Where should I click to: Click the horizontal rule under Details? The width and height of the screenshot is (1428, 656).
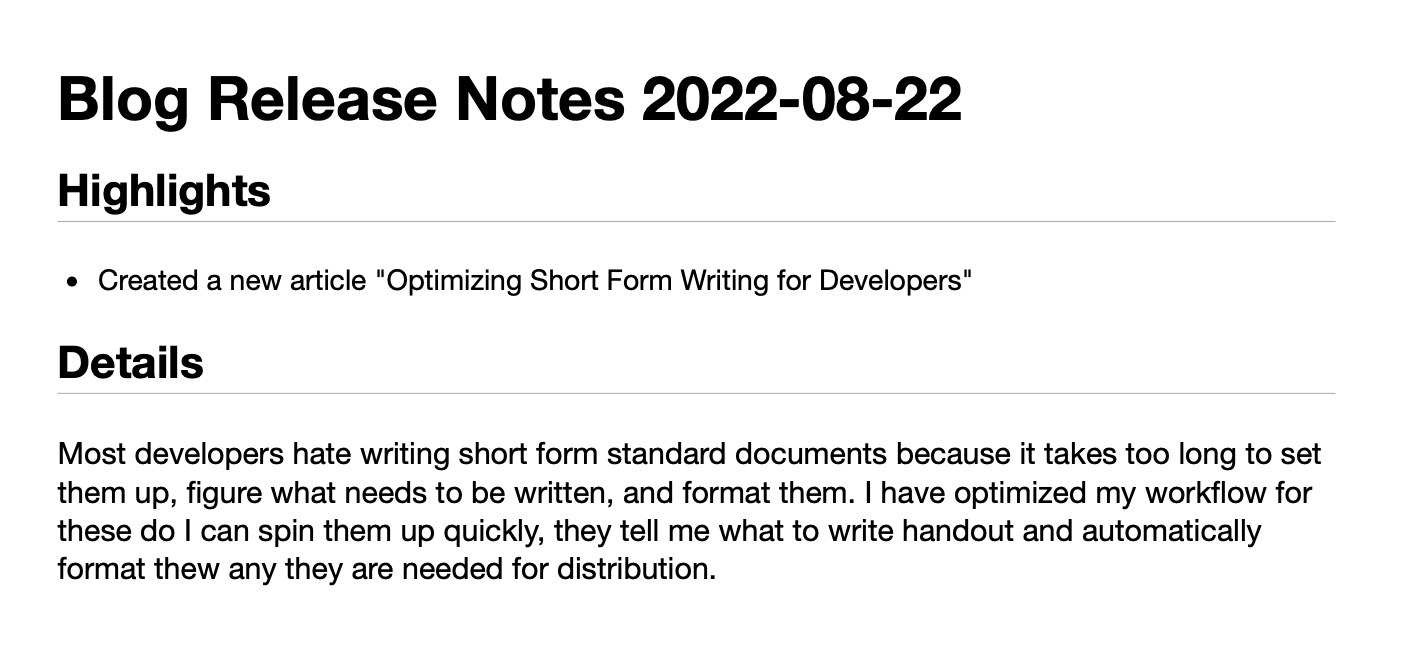697,393
